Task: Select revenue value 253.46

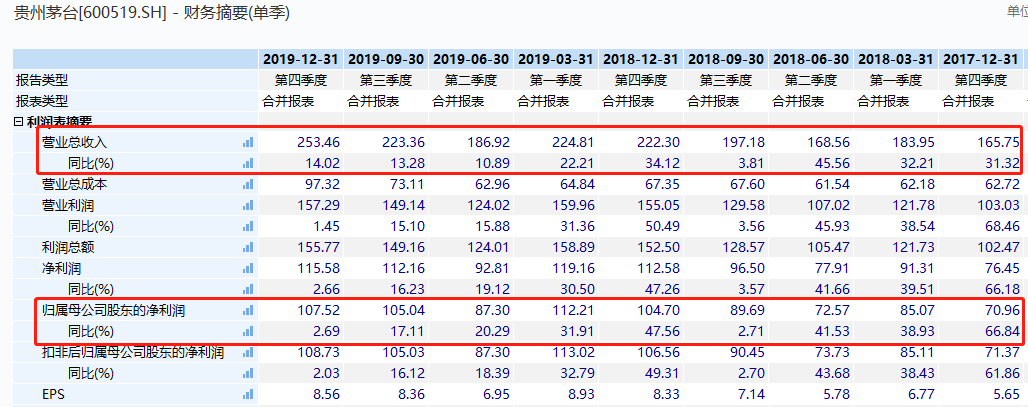Action: tap(319, 142)
